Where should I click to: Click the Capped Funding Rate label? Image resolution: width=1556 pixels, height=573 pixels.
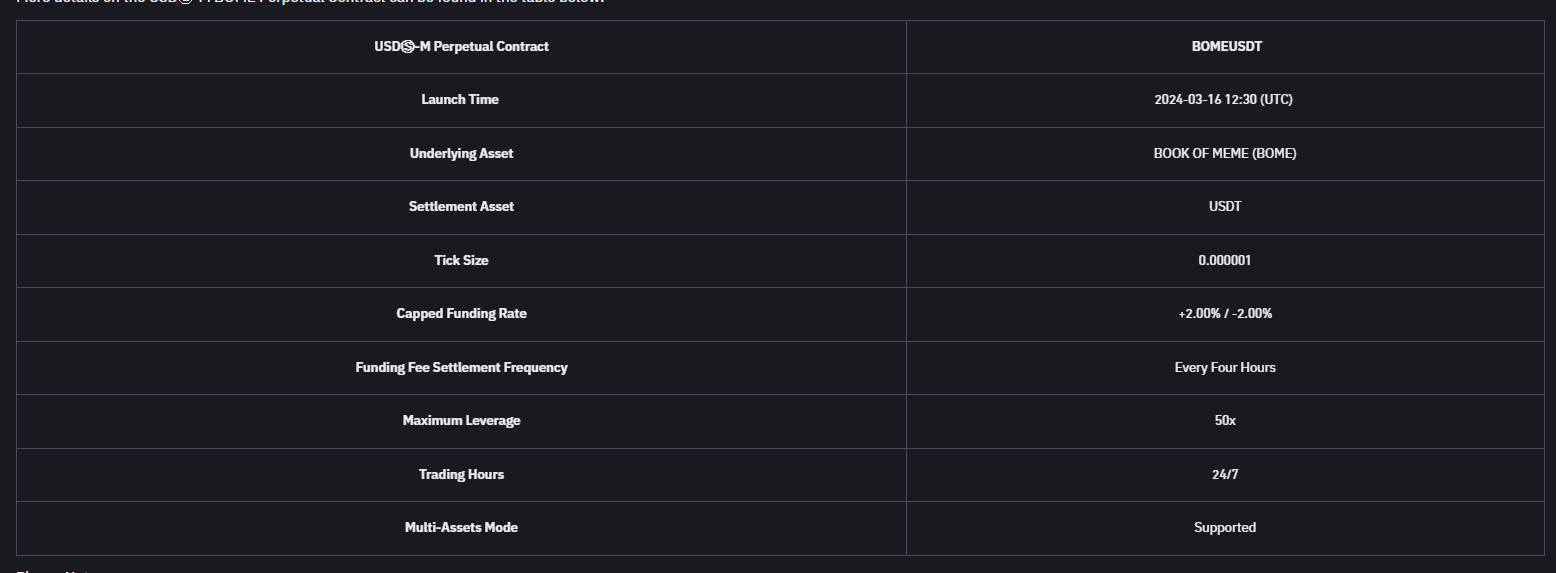(461, 314)
